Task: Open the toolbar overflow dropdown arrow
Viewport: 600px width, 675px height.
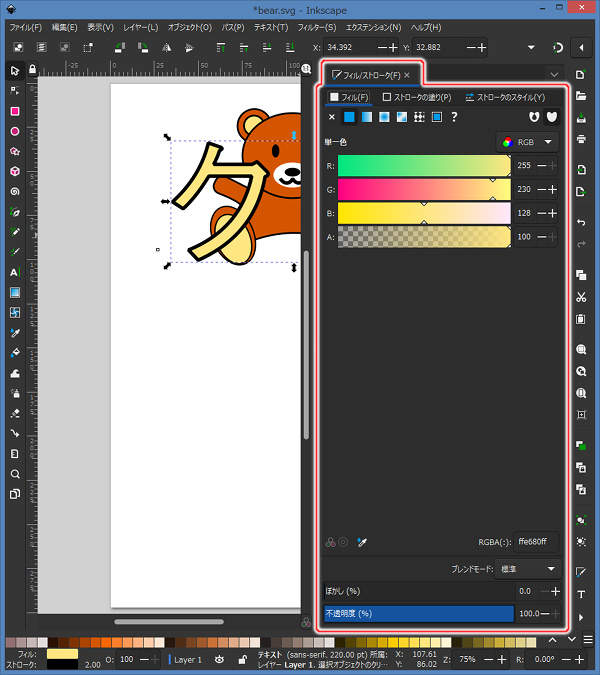Action: [532, 47]
